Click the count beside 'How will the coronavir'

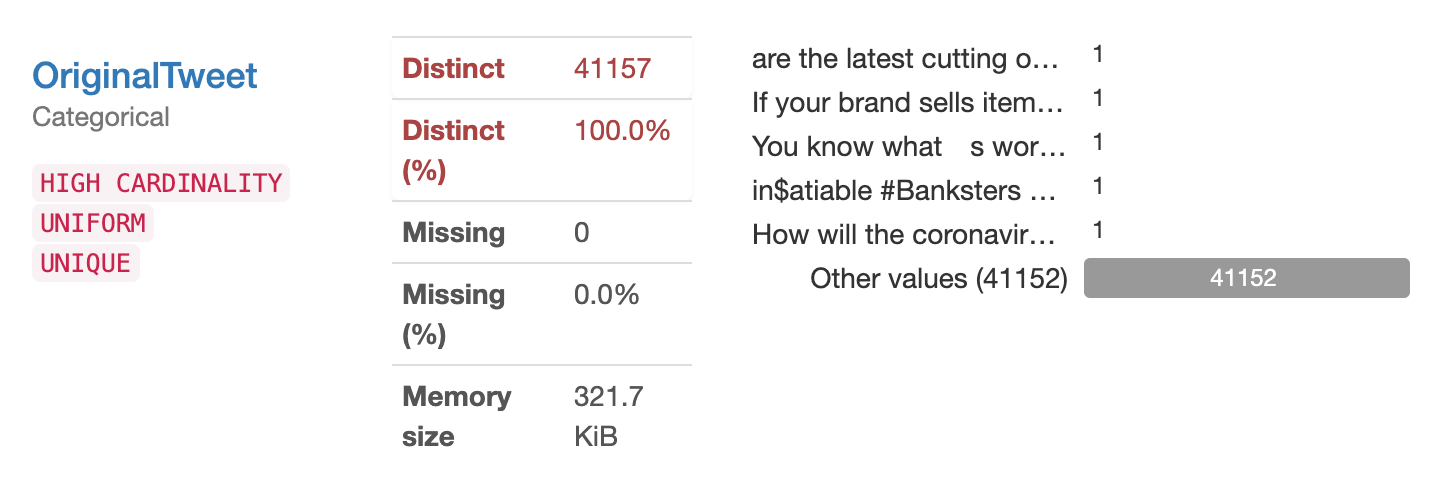[1097, 231]
